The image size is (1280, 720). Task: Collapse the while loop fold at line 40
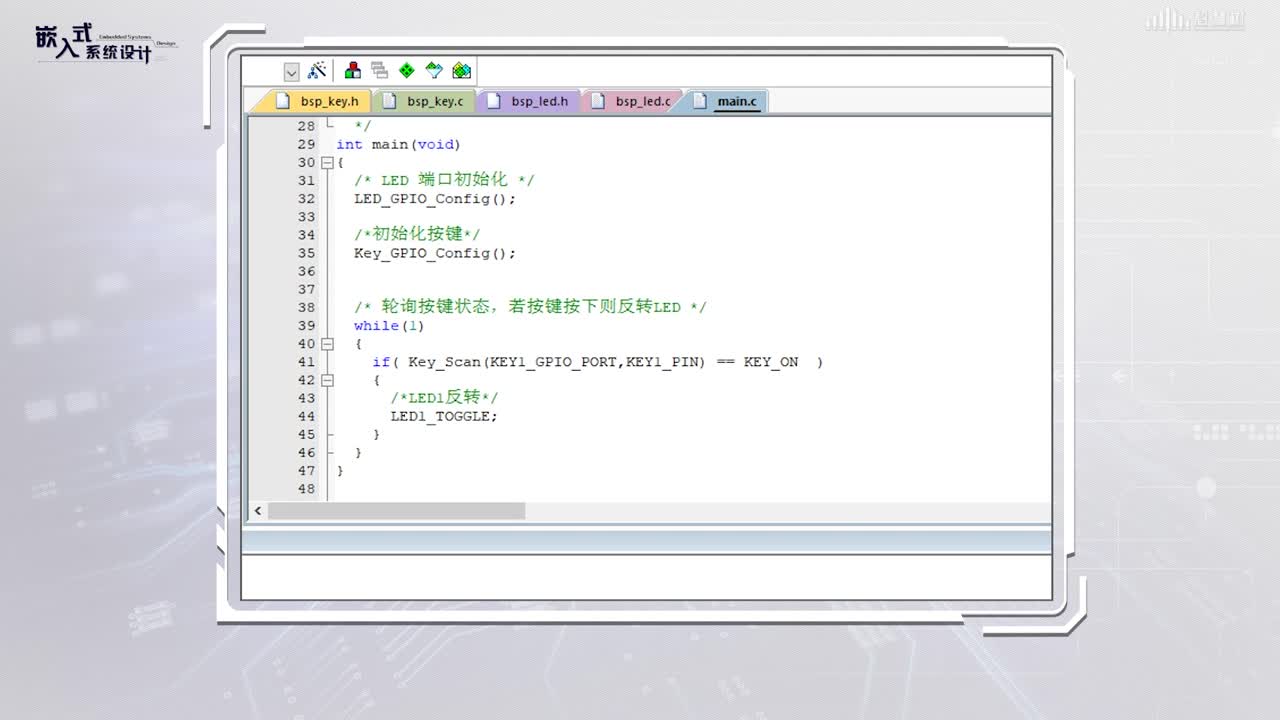click(326, 344)
